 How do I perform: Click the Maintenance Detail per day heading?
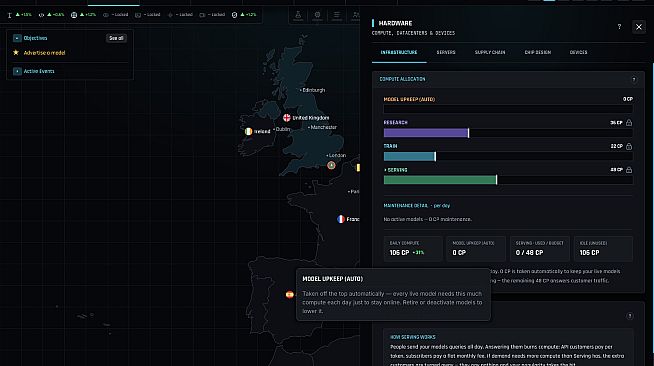point(417,206)
